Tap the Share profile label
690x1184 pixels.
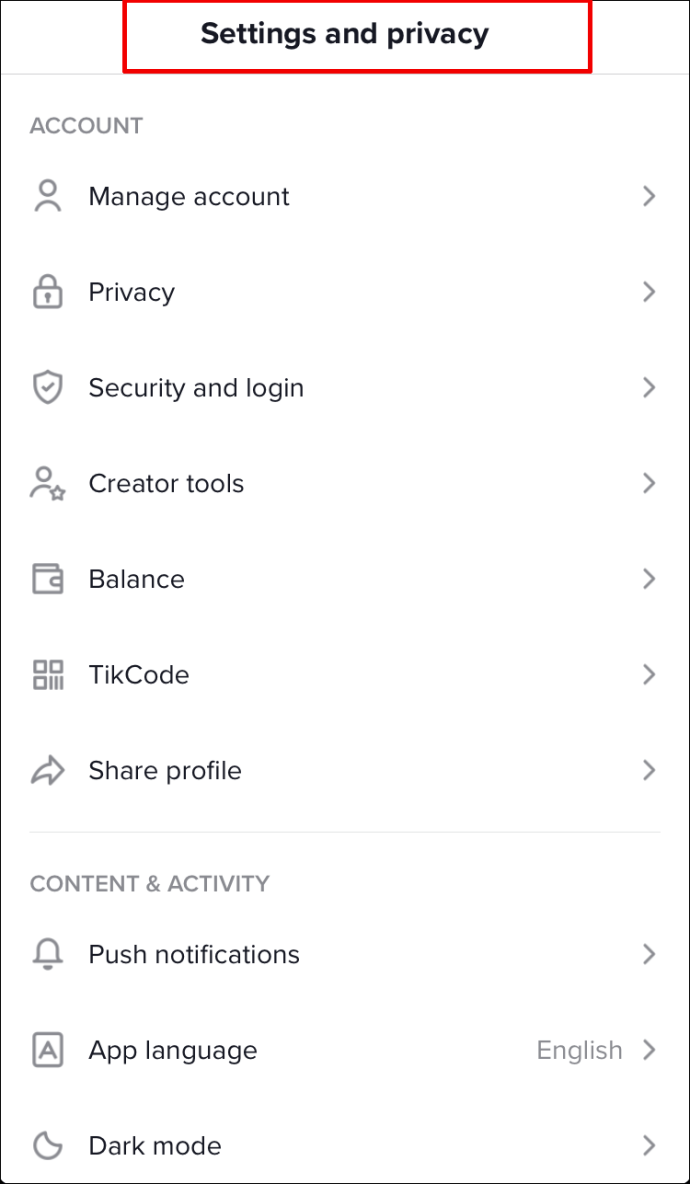coord(165,771)
